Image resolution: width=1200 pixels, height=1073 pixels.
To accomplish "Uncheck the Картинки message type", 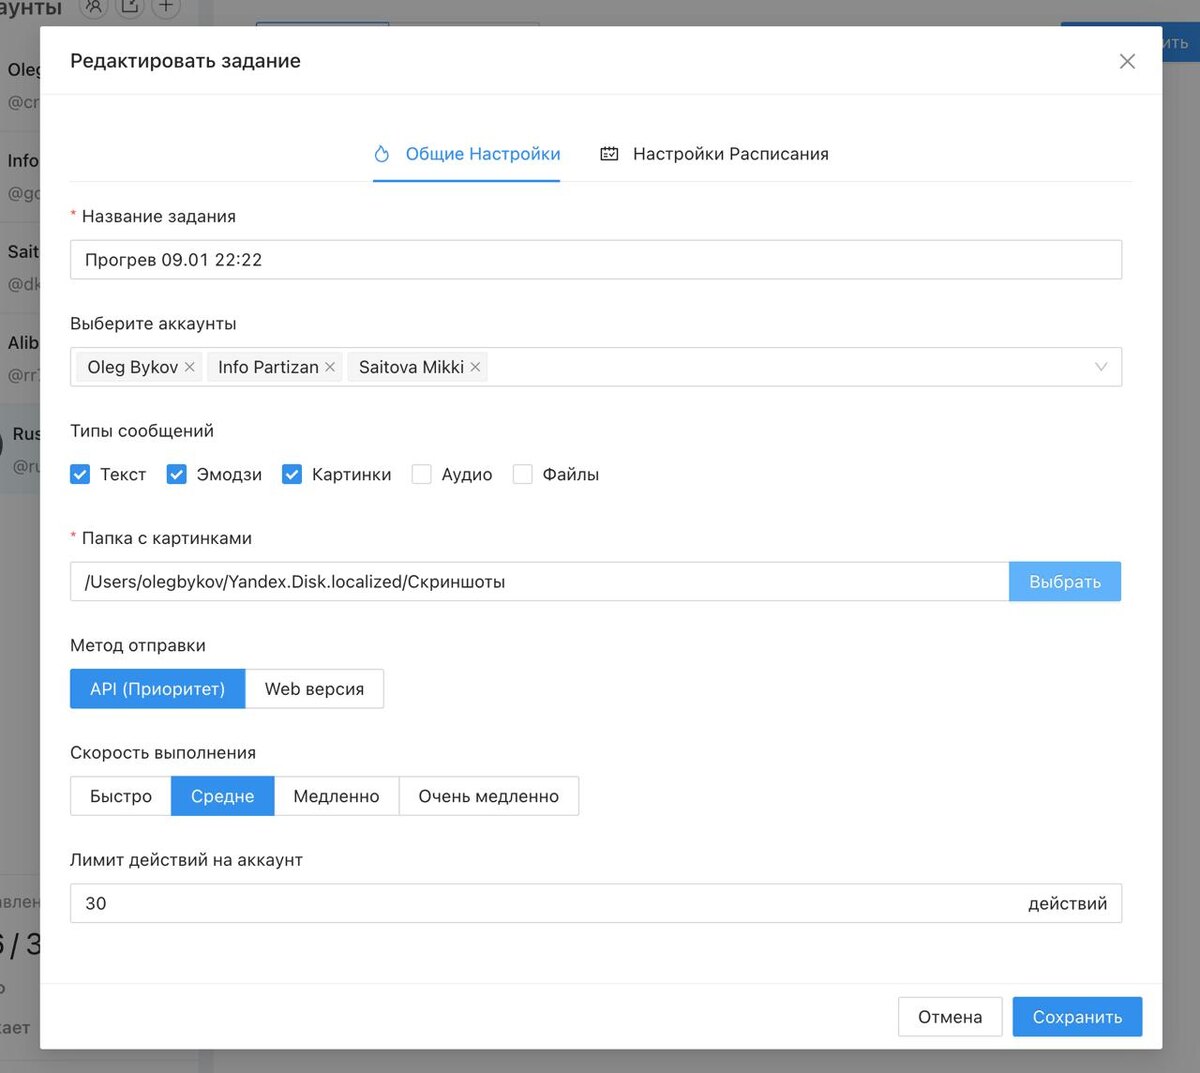I will point(292,474).
